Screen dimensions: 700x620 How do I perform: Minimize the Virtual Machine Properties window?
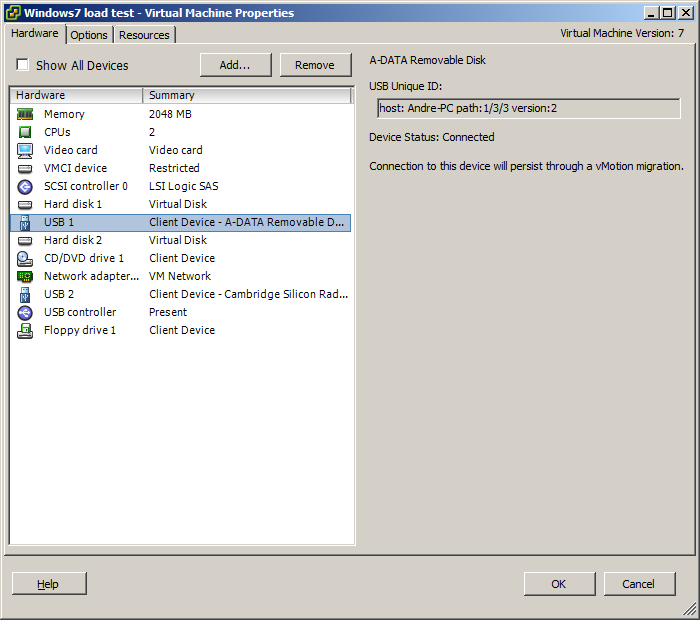coord(651,13)
